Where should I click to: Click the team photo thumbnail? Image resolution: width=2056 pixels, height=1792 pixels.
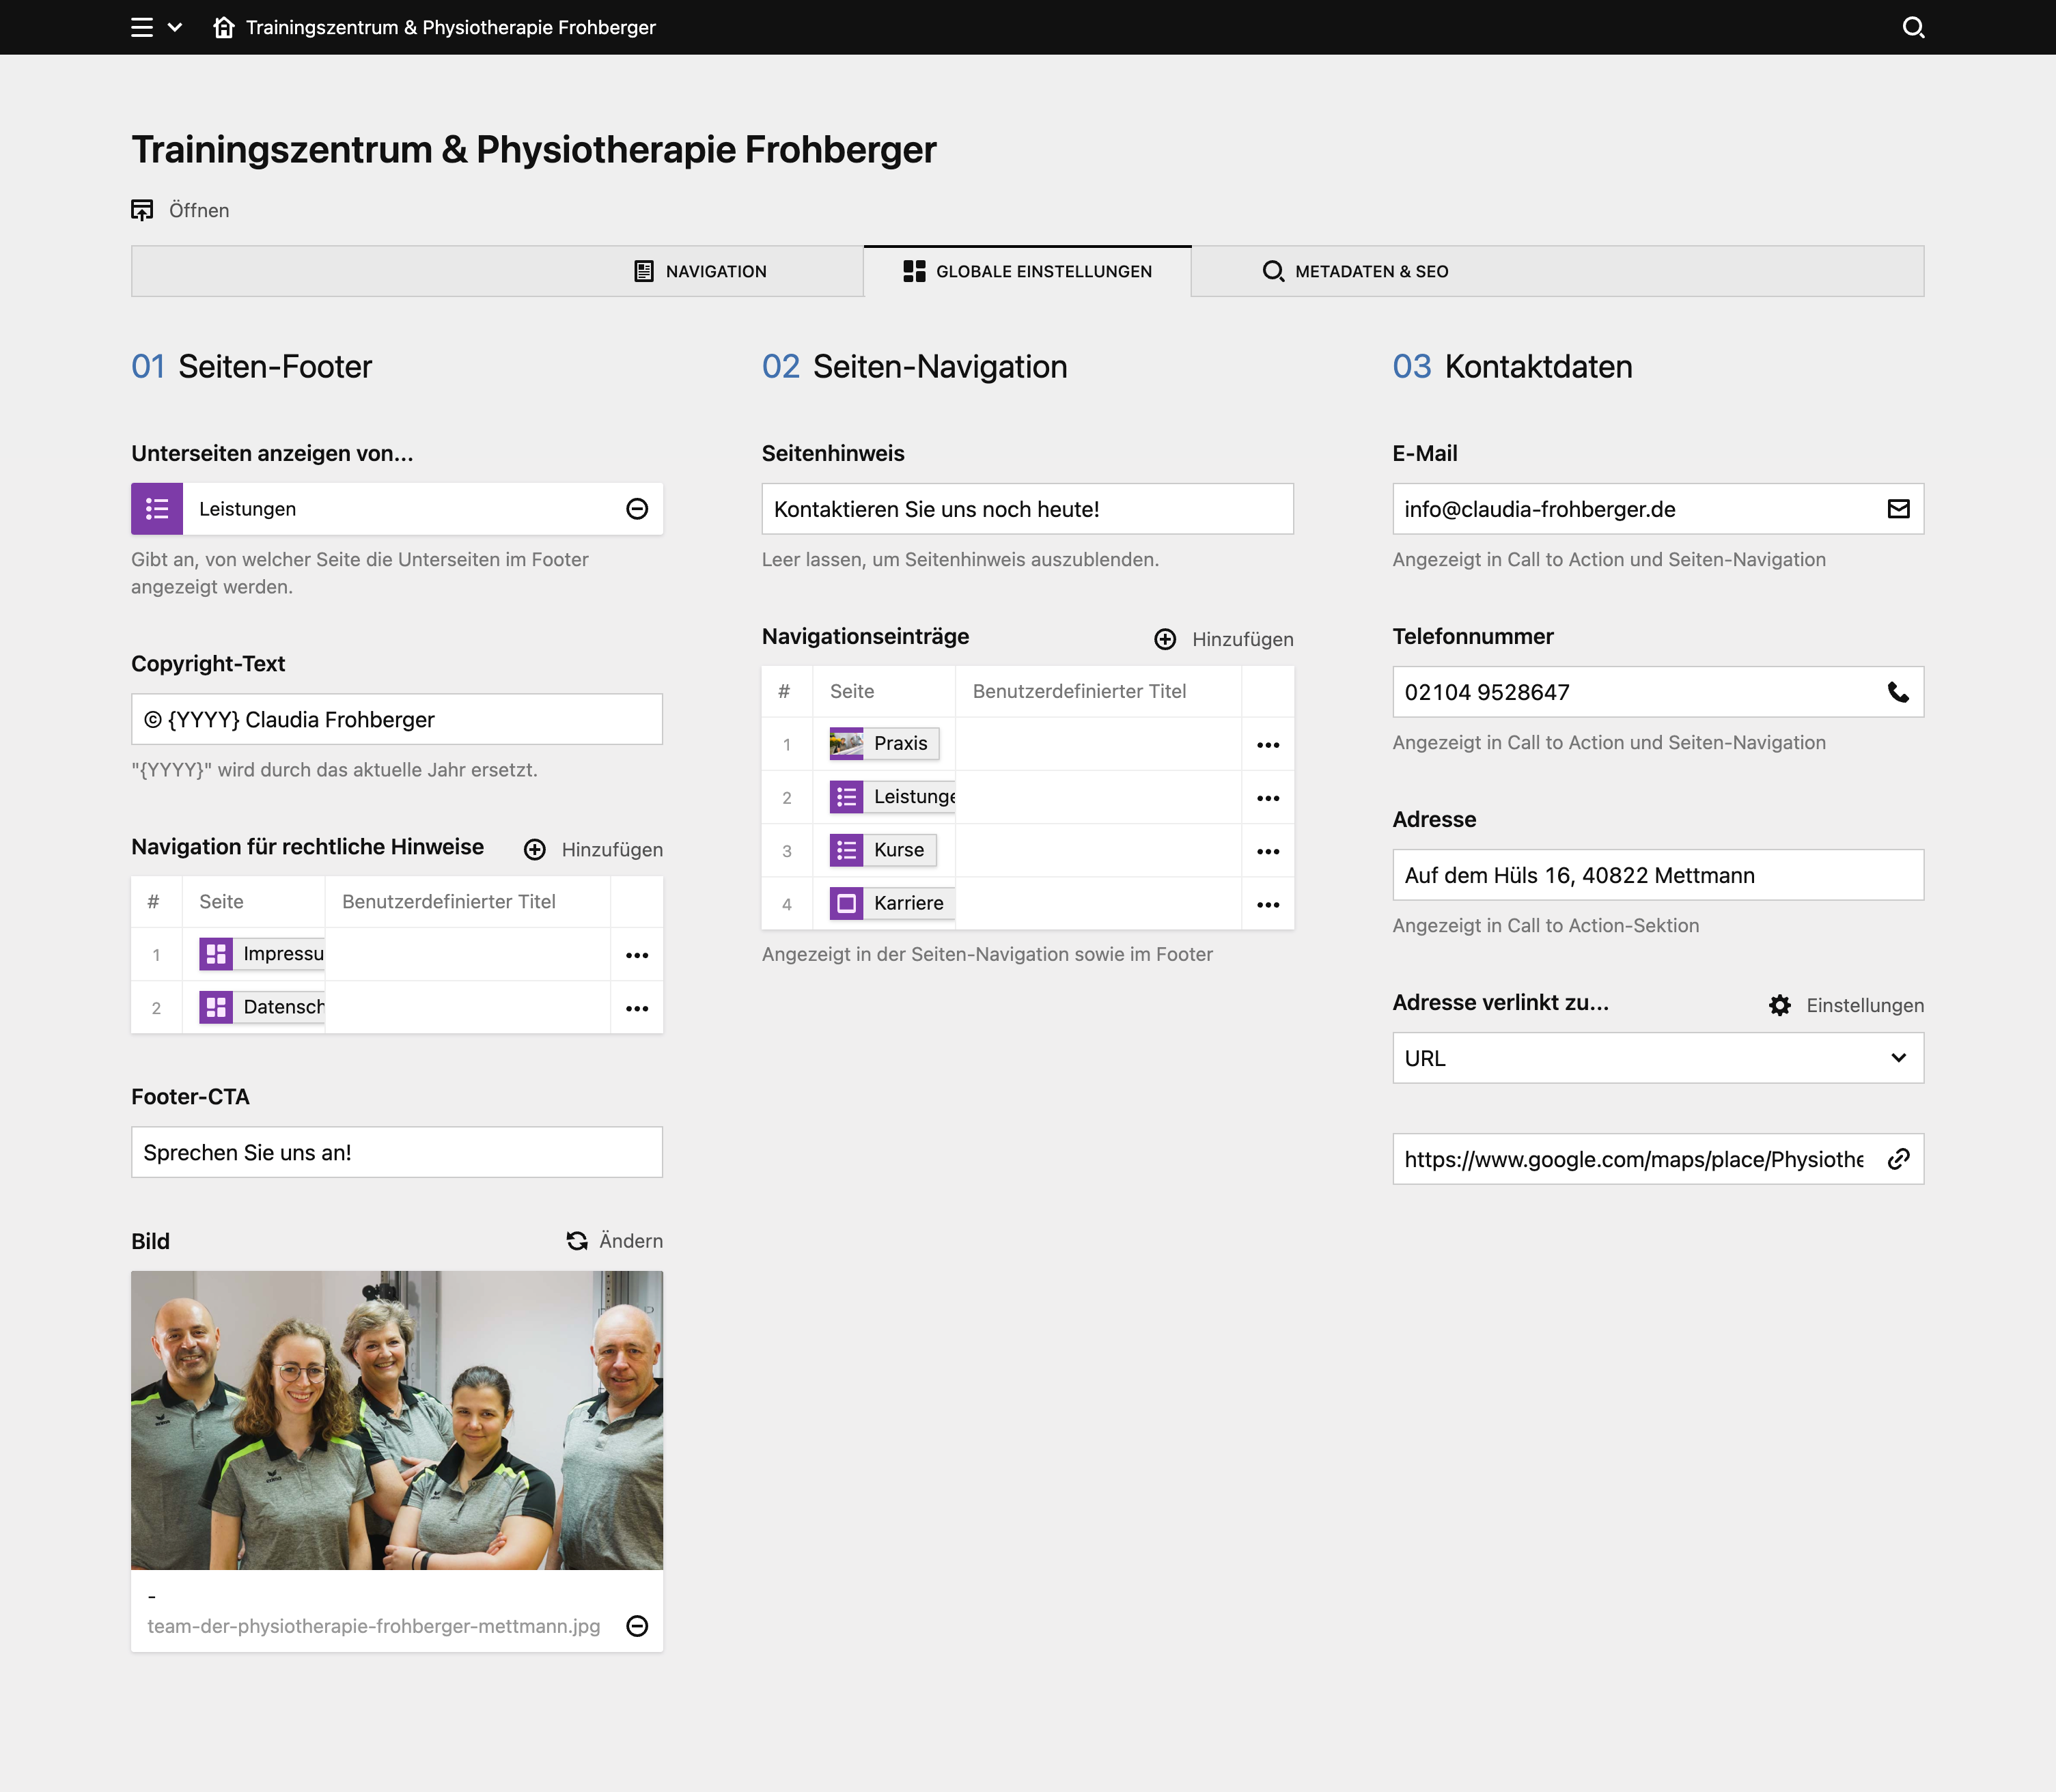[x=396, y=1420]
